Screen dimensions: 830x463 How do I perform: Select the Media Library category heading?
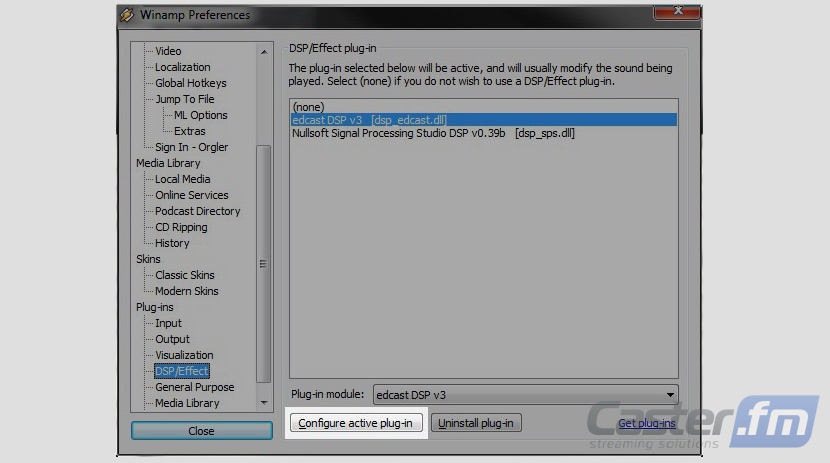coord(168,163)
